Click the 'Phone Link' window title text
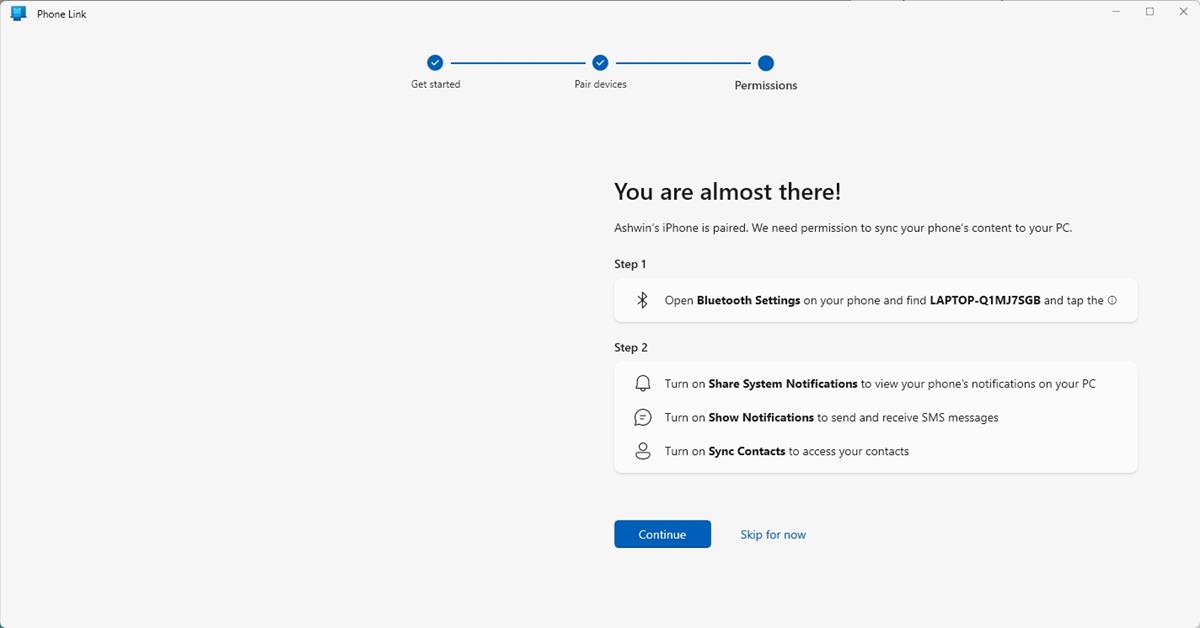 point(62,14)
